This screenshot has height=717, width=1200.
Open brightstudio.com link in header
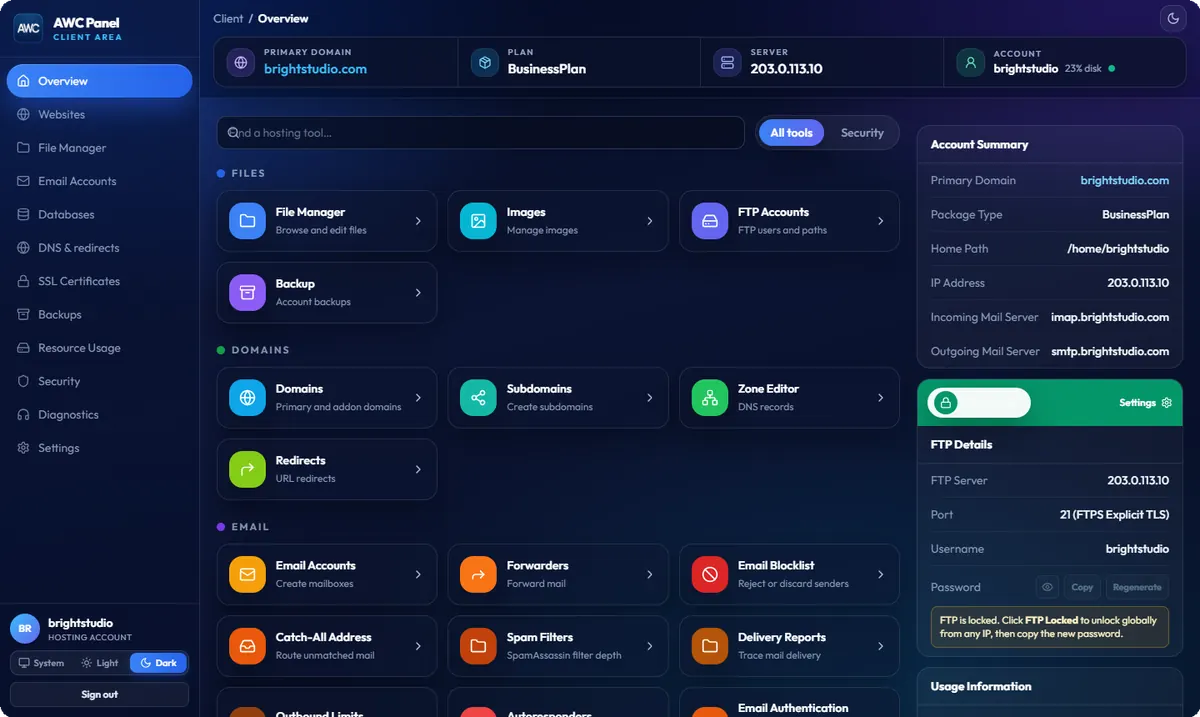tap(315, 69)
